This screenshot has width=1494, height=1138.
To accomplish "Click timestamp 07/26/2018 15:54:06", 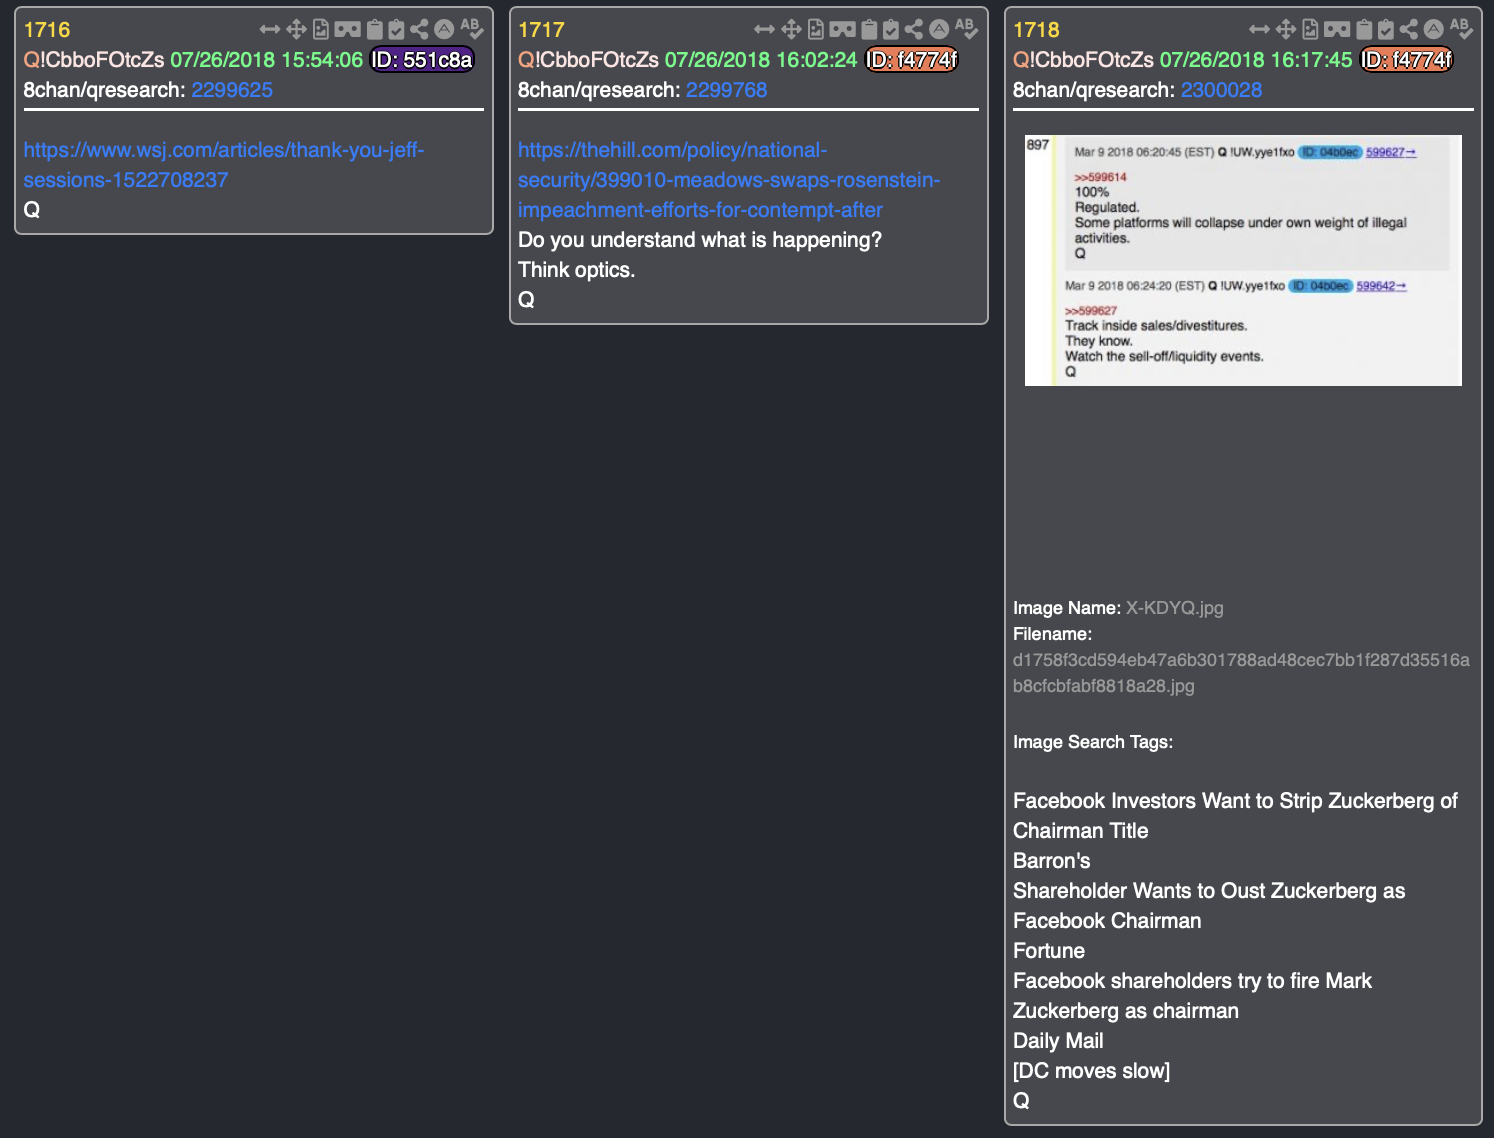I will point(266,60).
